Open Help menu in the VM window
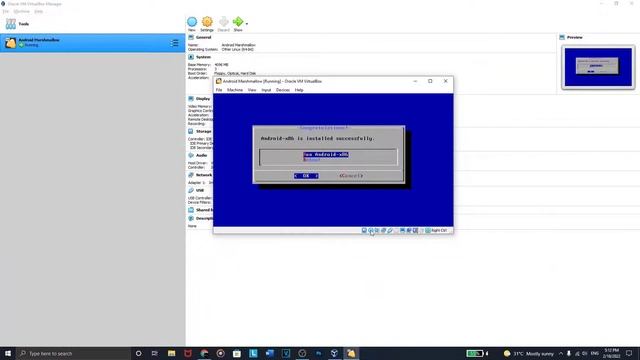640x360 pixels. pyautogui.click(x=299, y=90)
